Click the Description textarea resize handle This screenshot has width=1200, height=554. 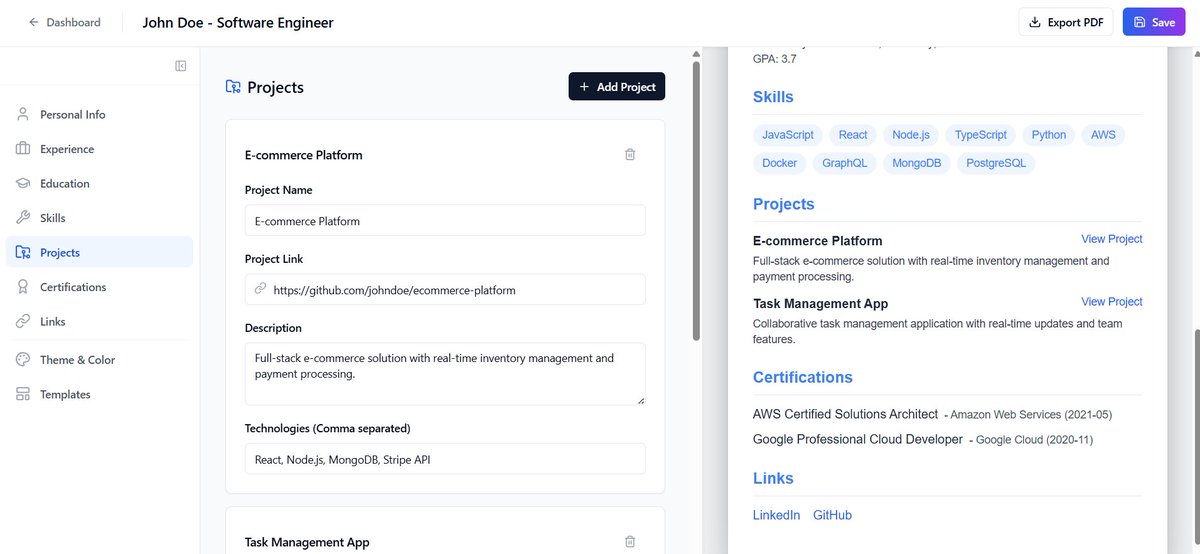pyautogui.click(x=640, y=400)
